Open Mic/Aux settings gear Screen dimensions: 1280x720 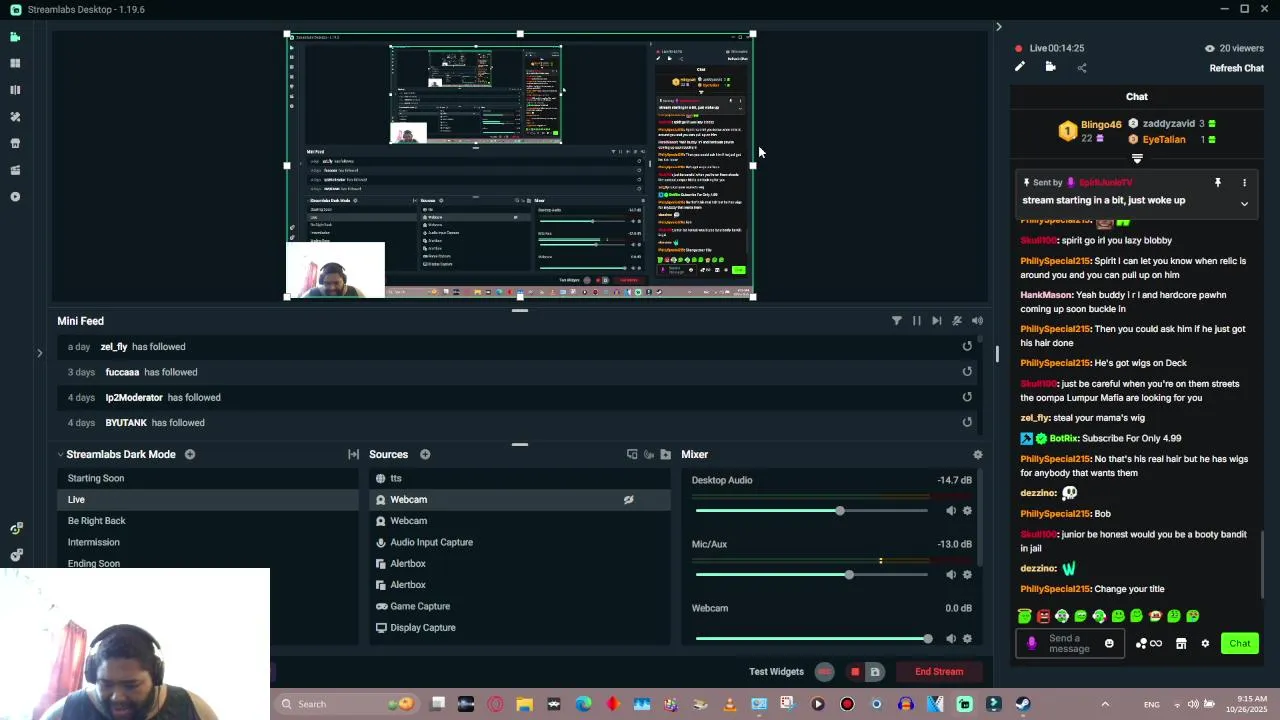pos(967,575)
